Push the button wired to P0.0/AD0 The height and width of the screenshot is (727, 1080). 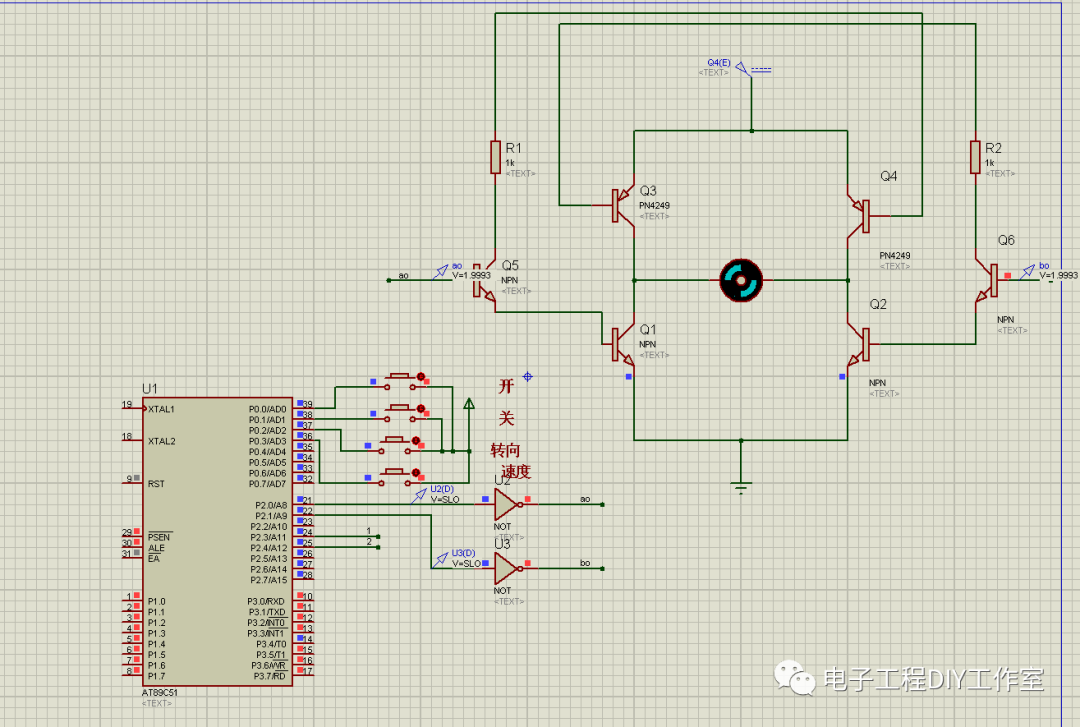[x=399, y=380]
